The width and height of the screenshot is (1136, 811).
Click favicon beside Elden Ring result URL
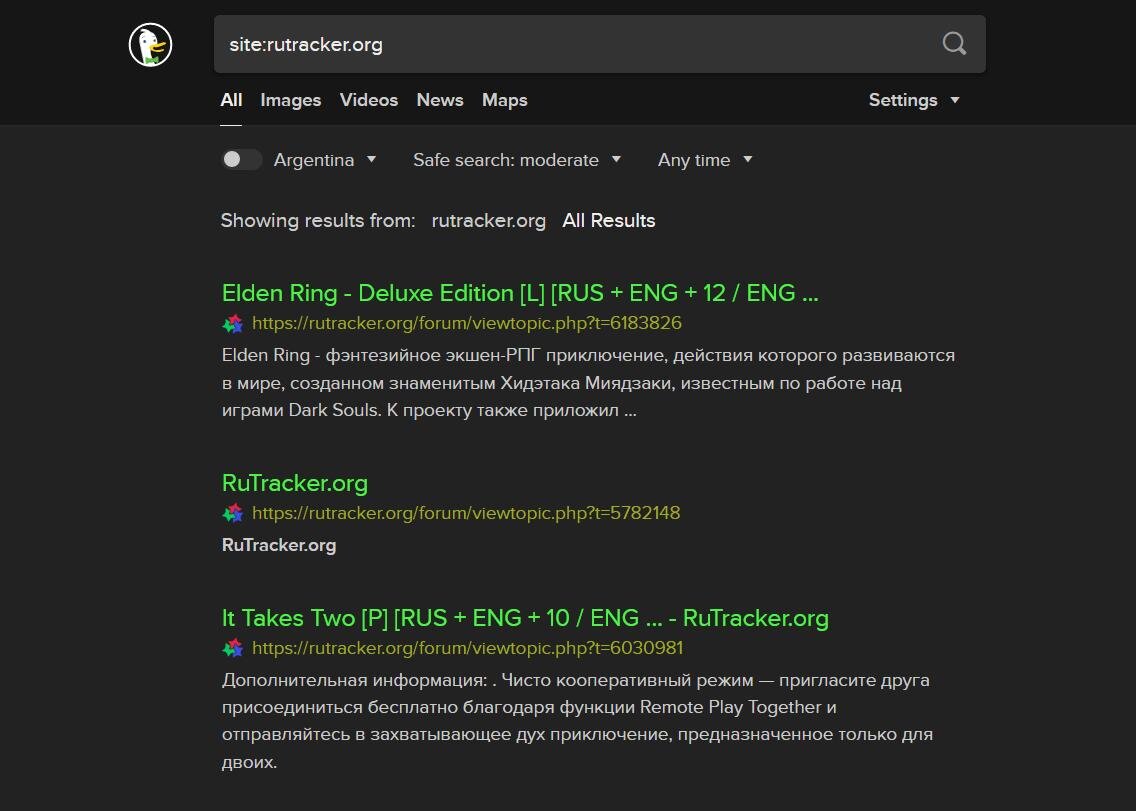coord(233,324)
